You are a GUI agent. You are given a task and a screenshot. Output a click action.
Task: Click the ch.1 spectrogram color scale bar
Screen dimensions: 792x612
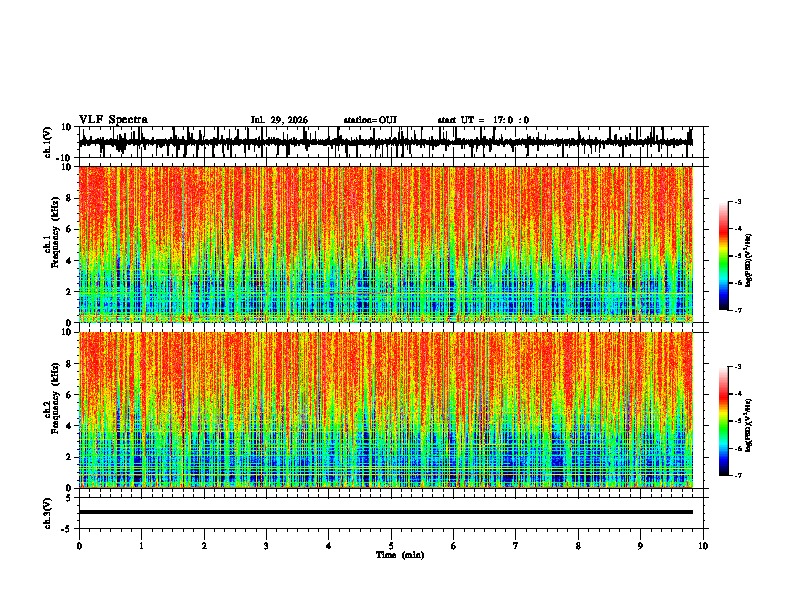tap(723, 256)
